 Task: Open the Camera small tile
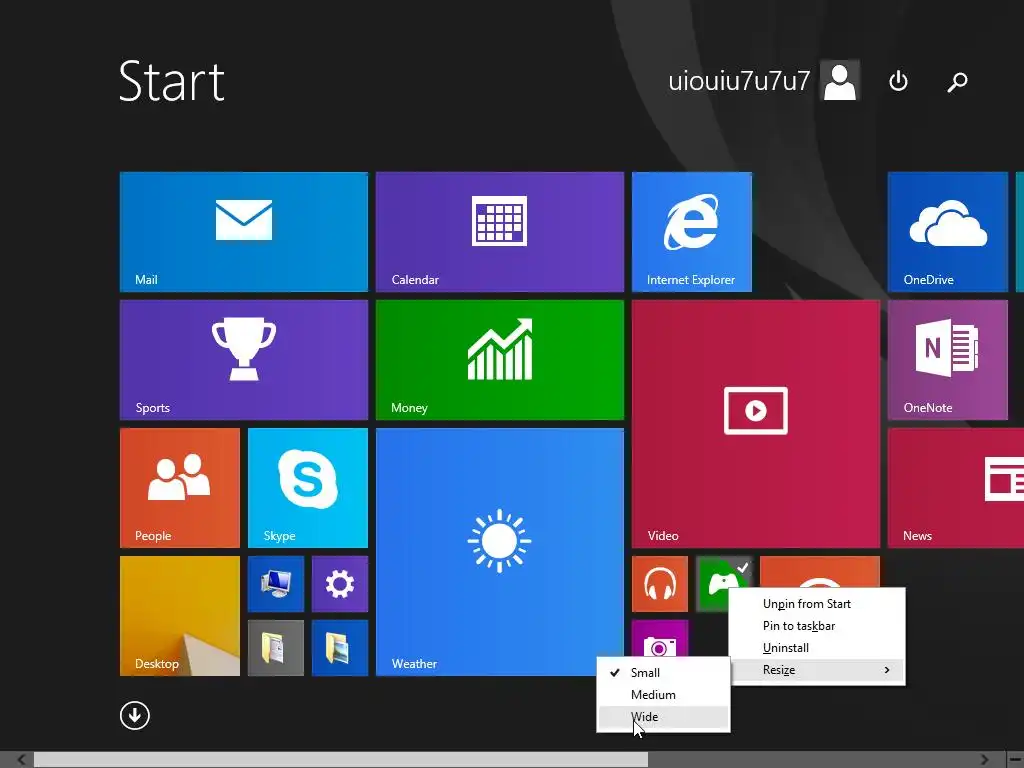tap(660, 639)
